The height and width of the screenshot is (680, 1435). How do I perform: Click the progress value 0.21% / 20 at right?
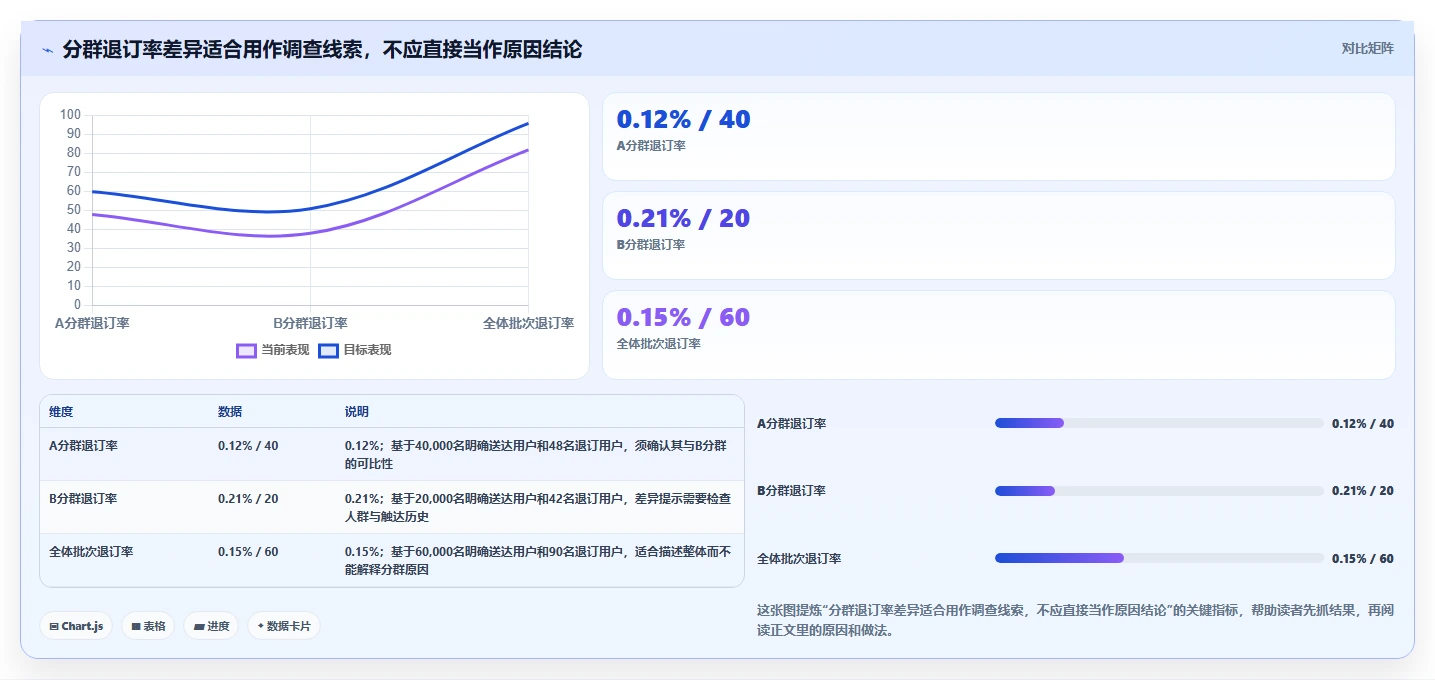click(1363, 491)
